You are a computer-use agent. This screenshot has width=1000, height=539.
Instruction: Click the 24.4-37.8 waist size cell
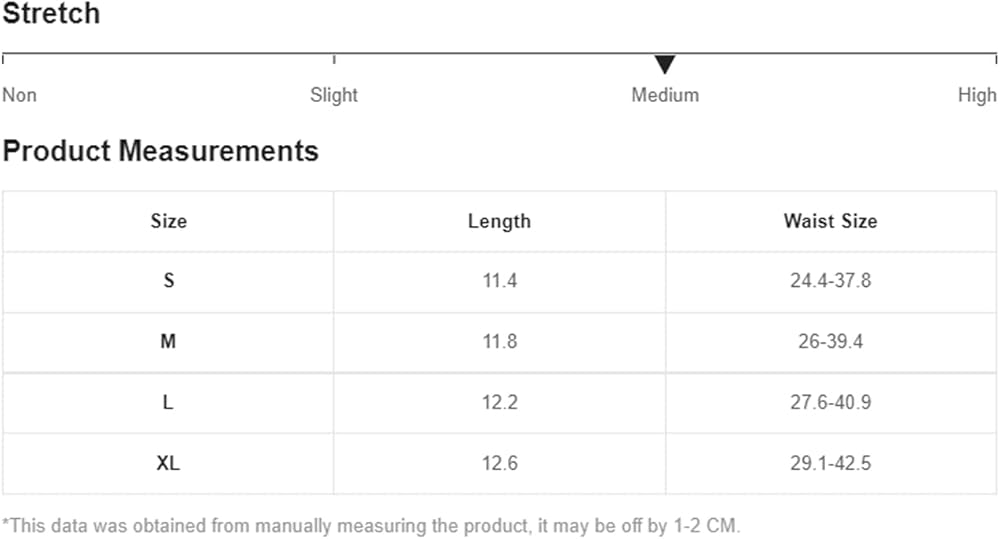[830, 281]
